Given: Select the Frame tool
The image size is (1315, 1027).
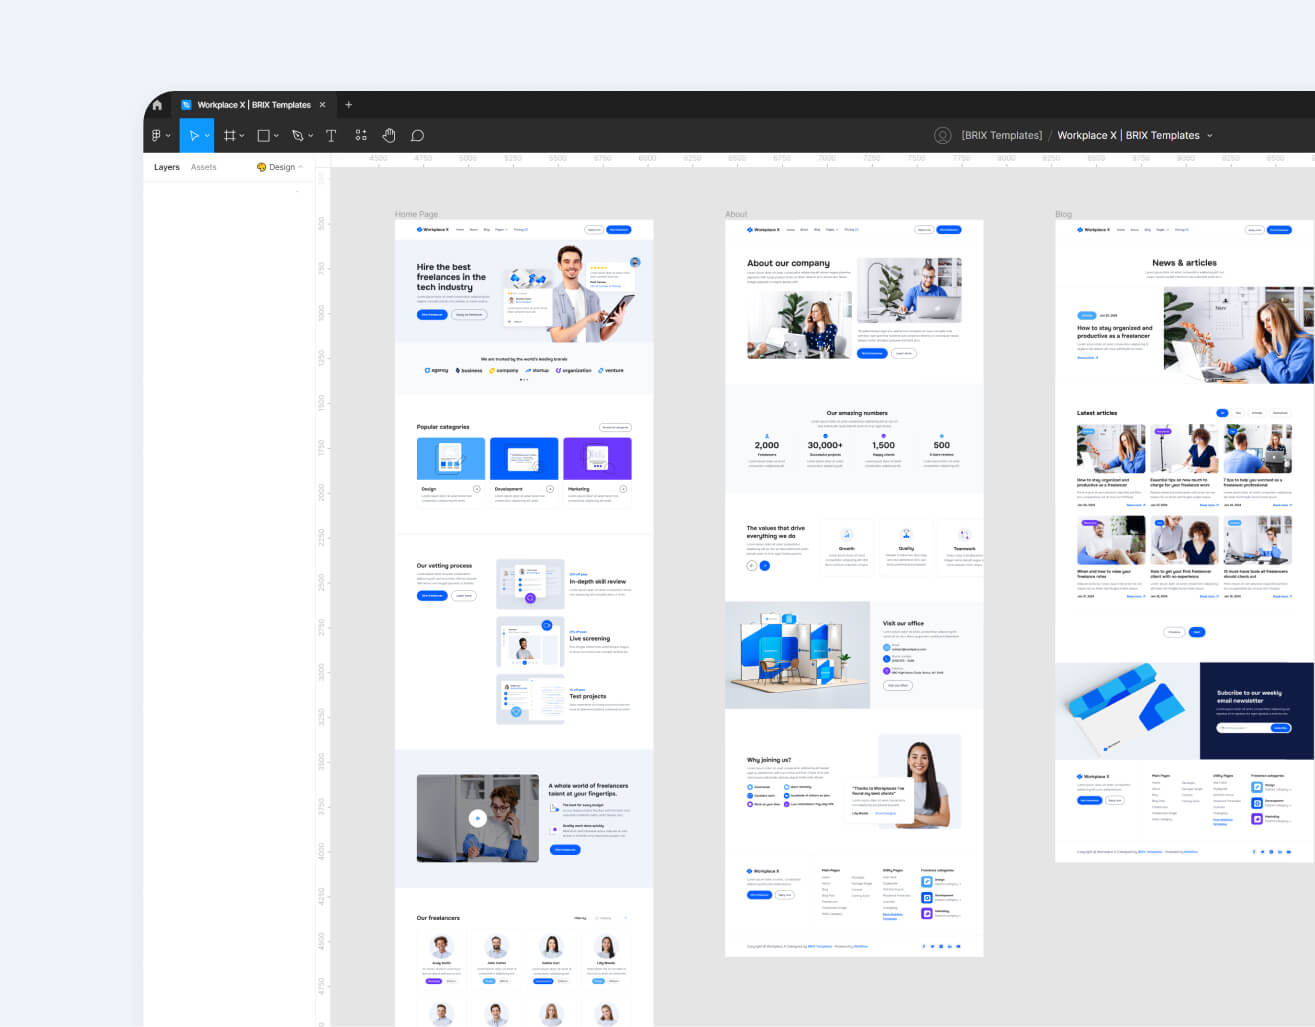Looking at the screenshot, I should point(229,135).
